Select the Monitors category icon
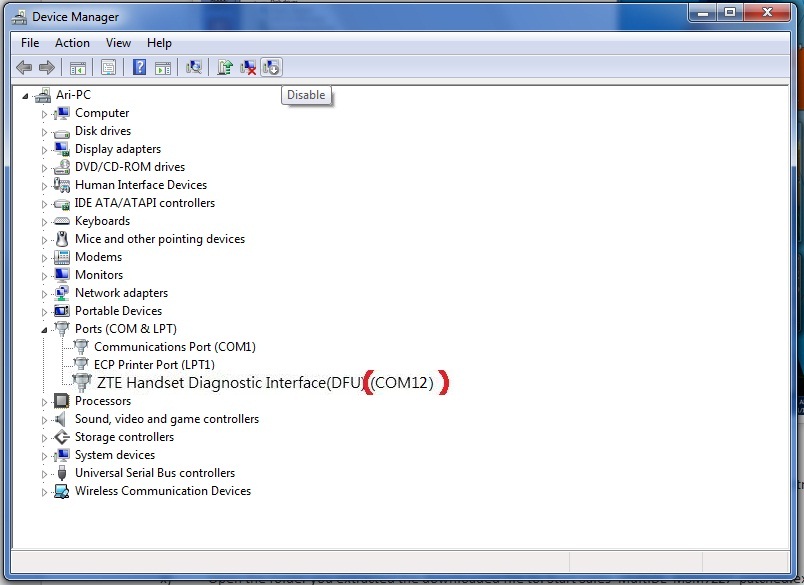The width and height of the screenshot is (804, 585). click(62, 275)
